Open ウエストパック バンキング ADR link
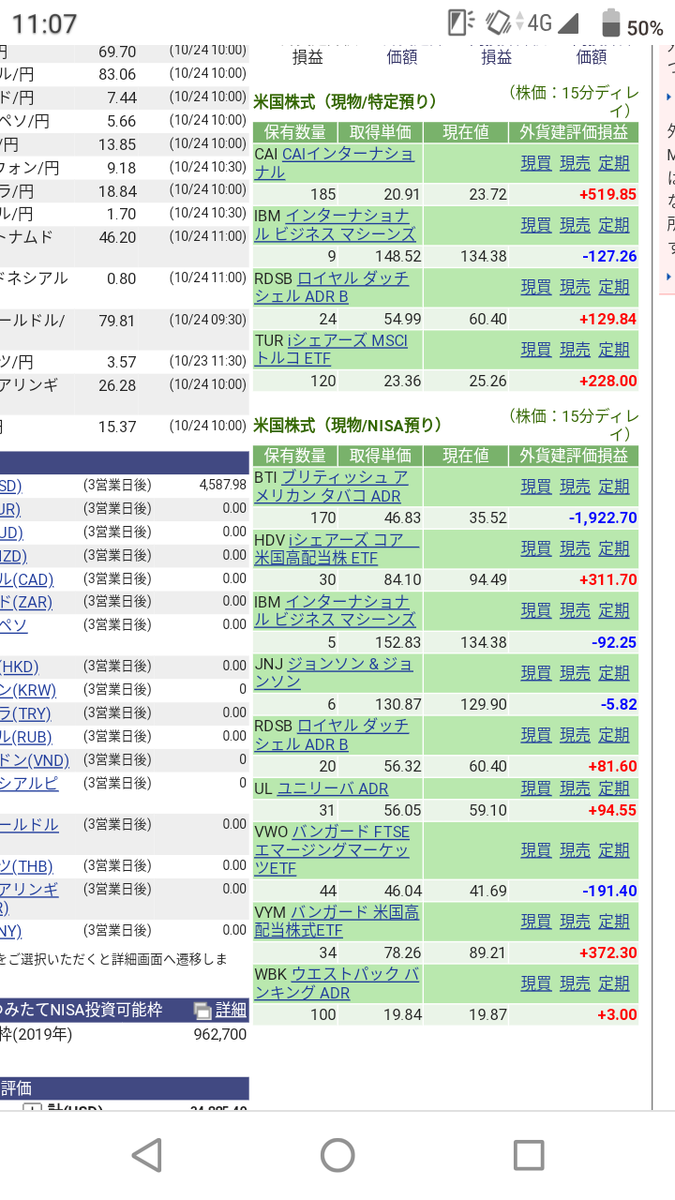 pos(337,983)
